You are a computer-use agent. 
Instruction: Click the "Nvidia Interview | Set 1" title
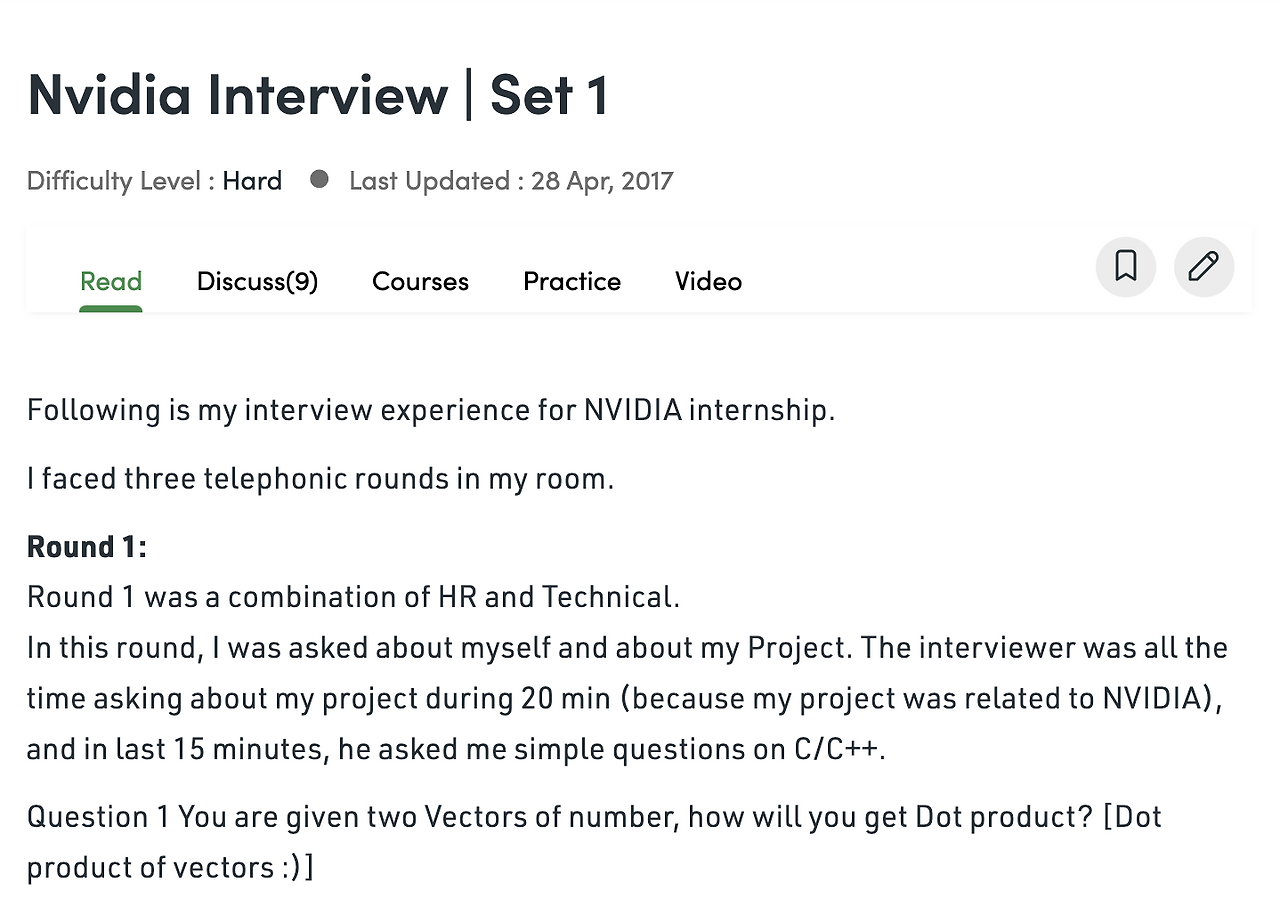point(317,94)
